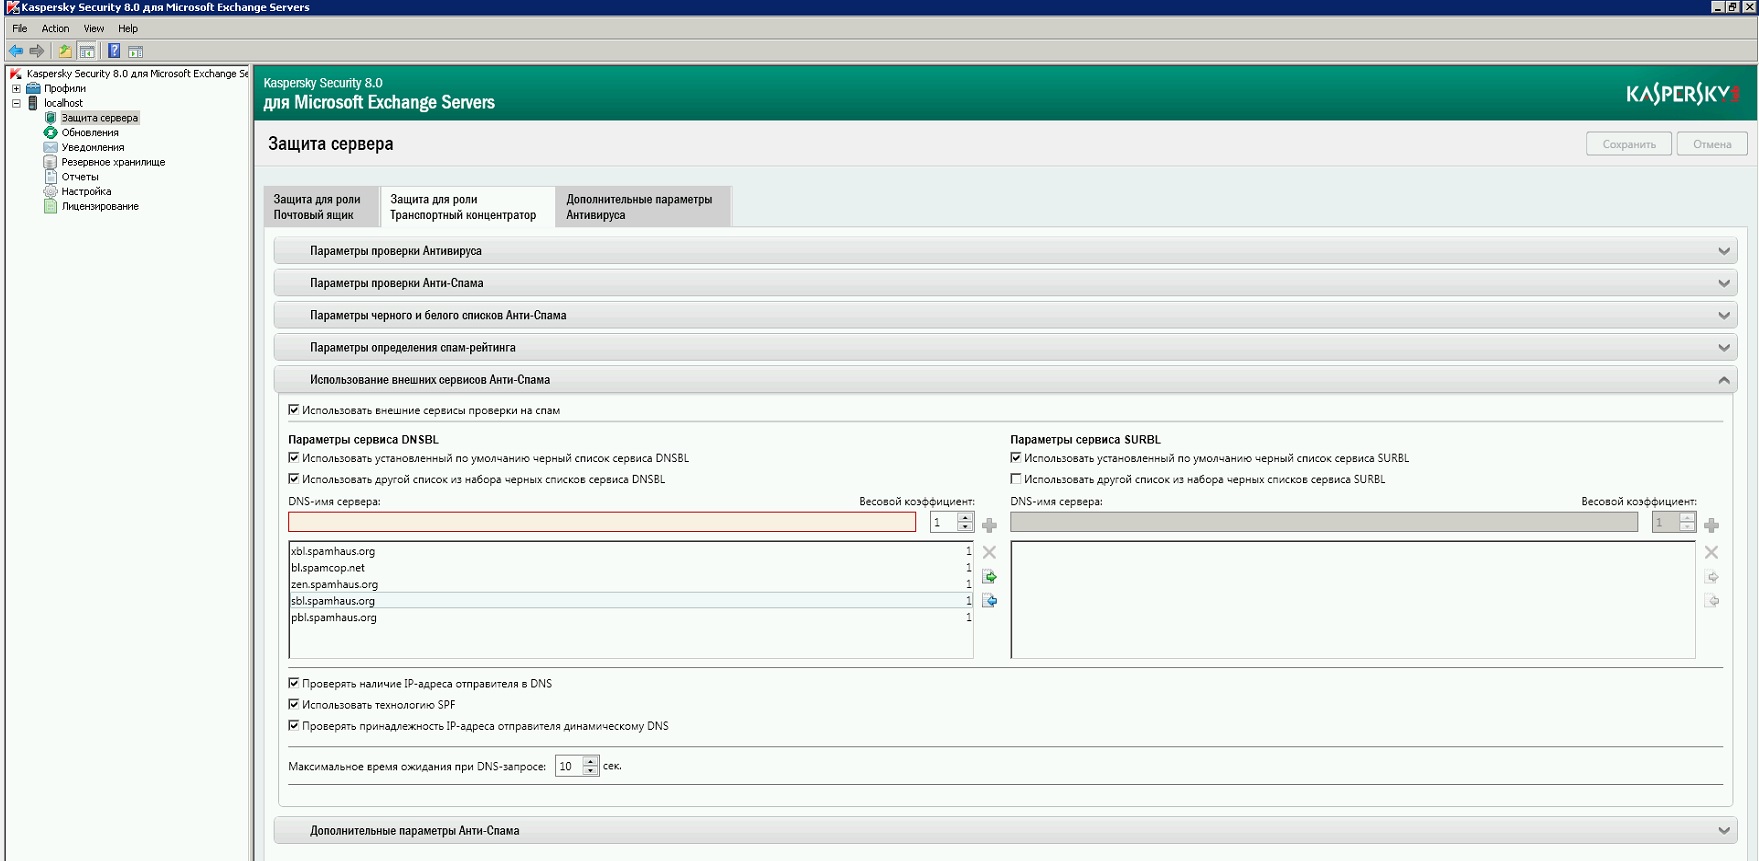Expand Параметры определения спам-рейтинга section
The width and height of the screenshot is (1759, 861).
1005,347
